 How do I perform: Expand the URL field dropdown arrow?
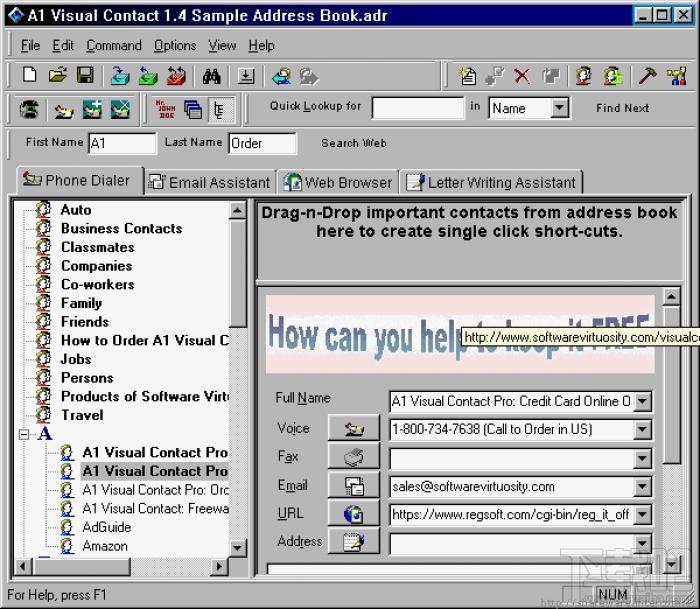tap(642, 515)
